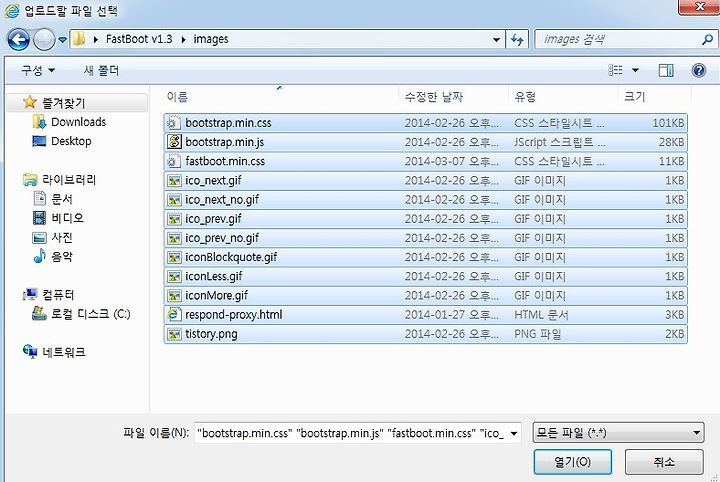Open 라이브러리 in the navigation pane
This screenshot has height=482, width=720.
(69, 179)
